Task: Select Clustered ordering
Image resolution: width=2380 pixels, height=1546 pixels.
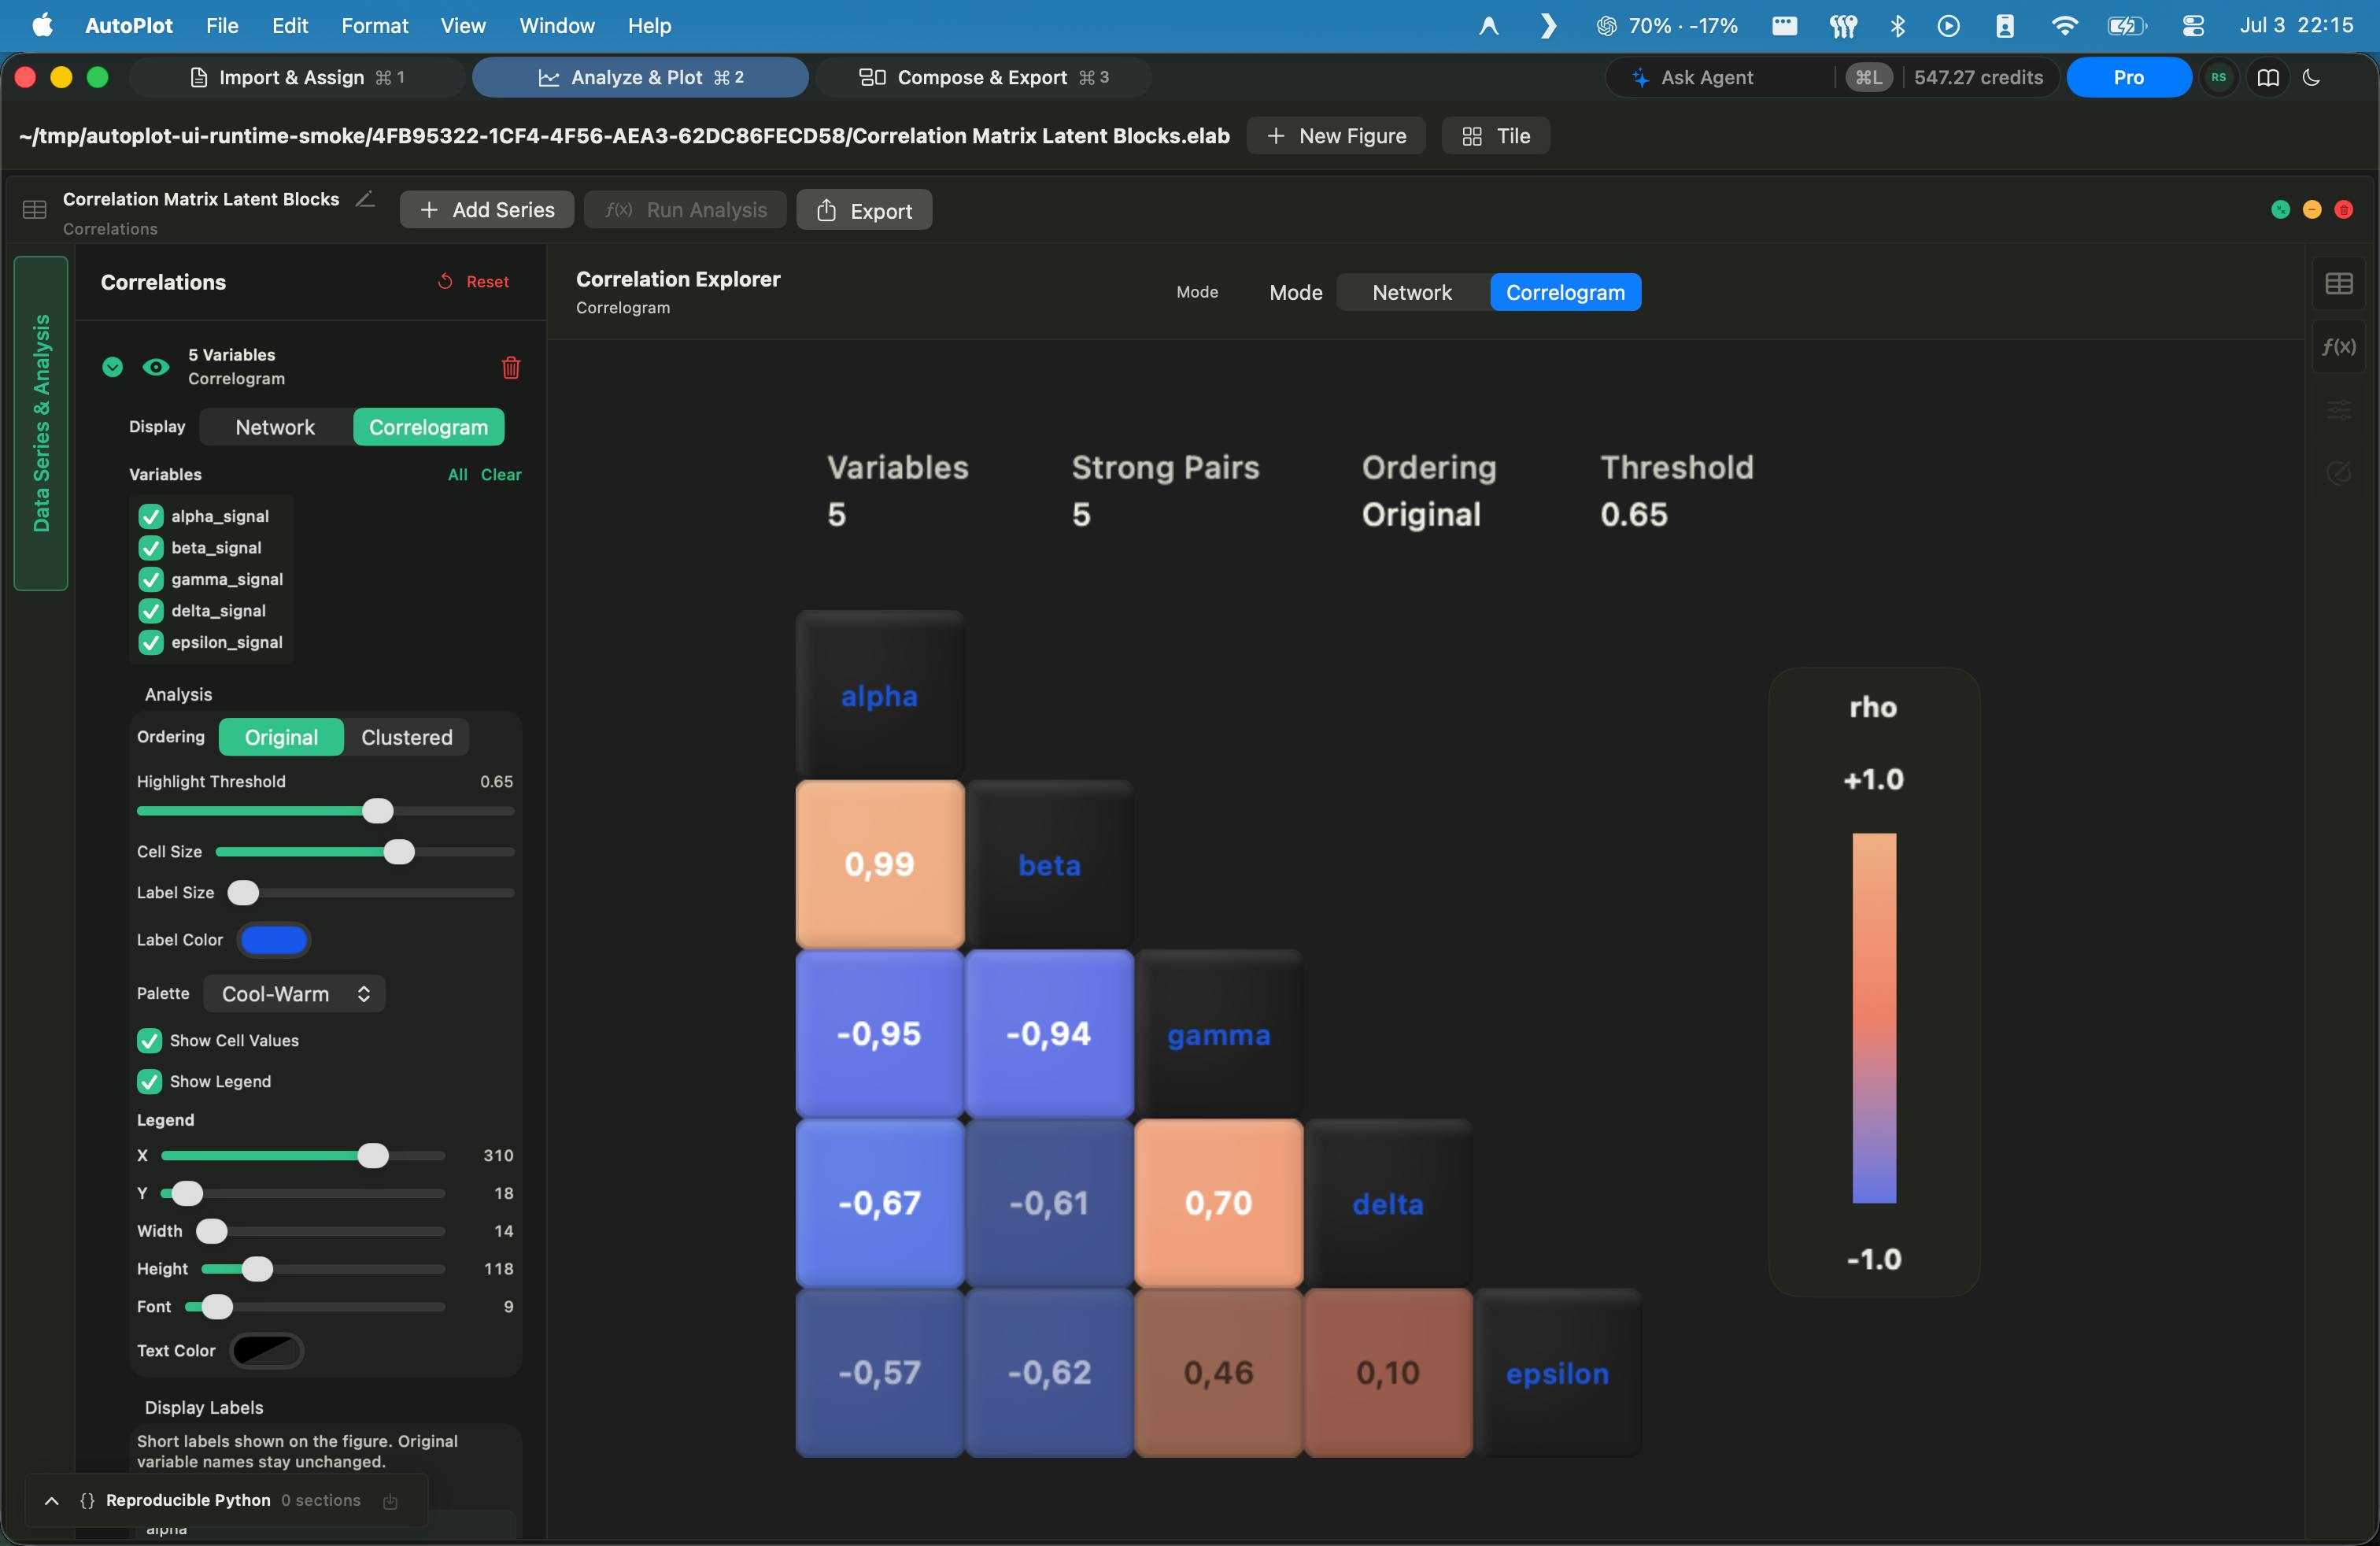Action: [x=406, y=737]
